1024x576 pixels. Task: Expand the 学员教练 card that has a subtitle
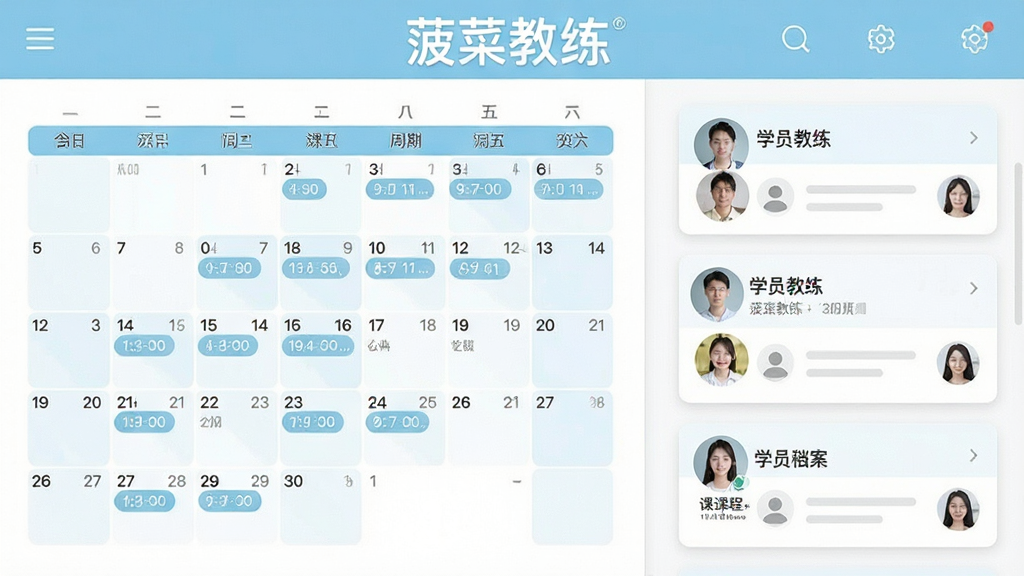[x=974, y=288]
